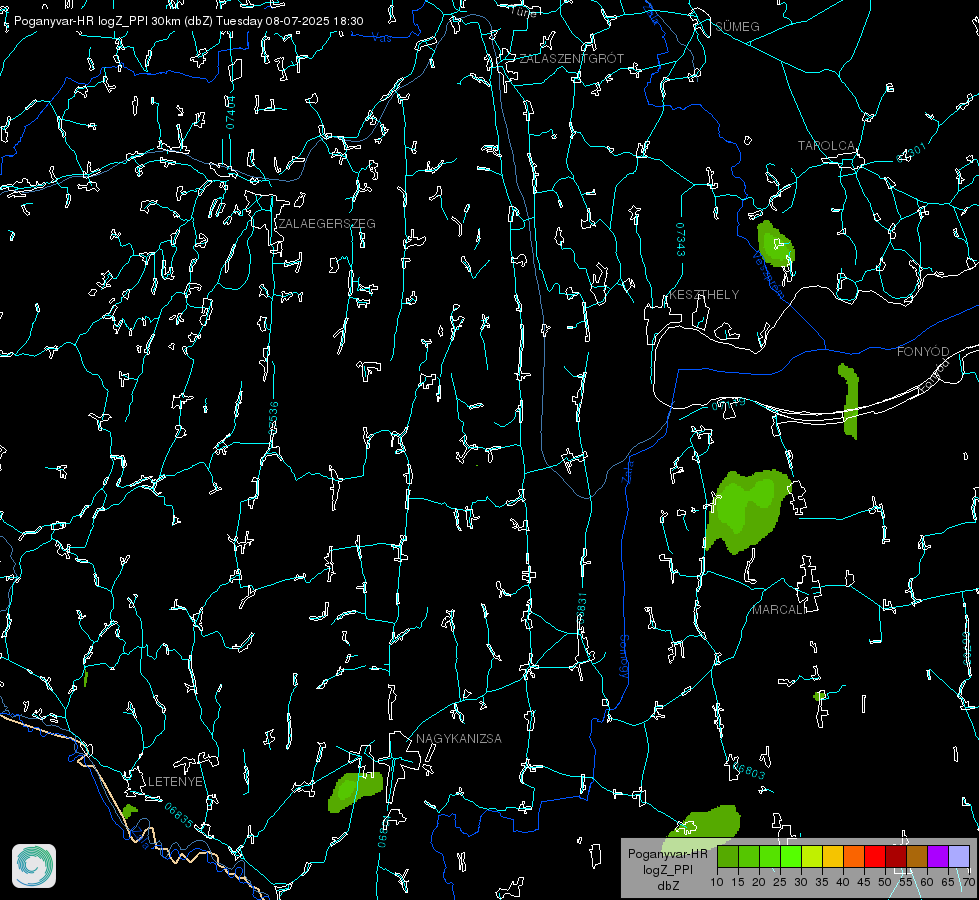The width and height of the screenshot is (979, 900).
Task: Select the 10-15 dBZ dark green legend swatch
Action: pyautogui.click(x=728, y=856)
